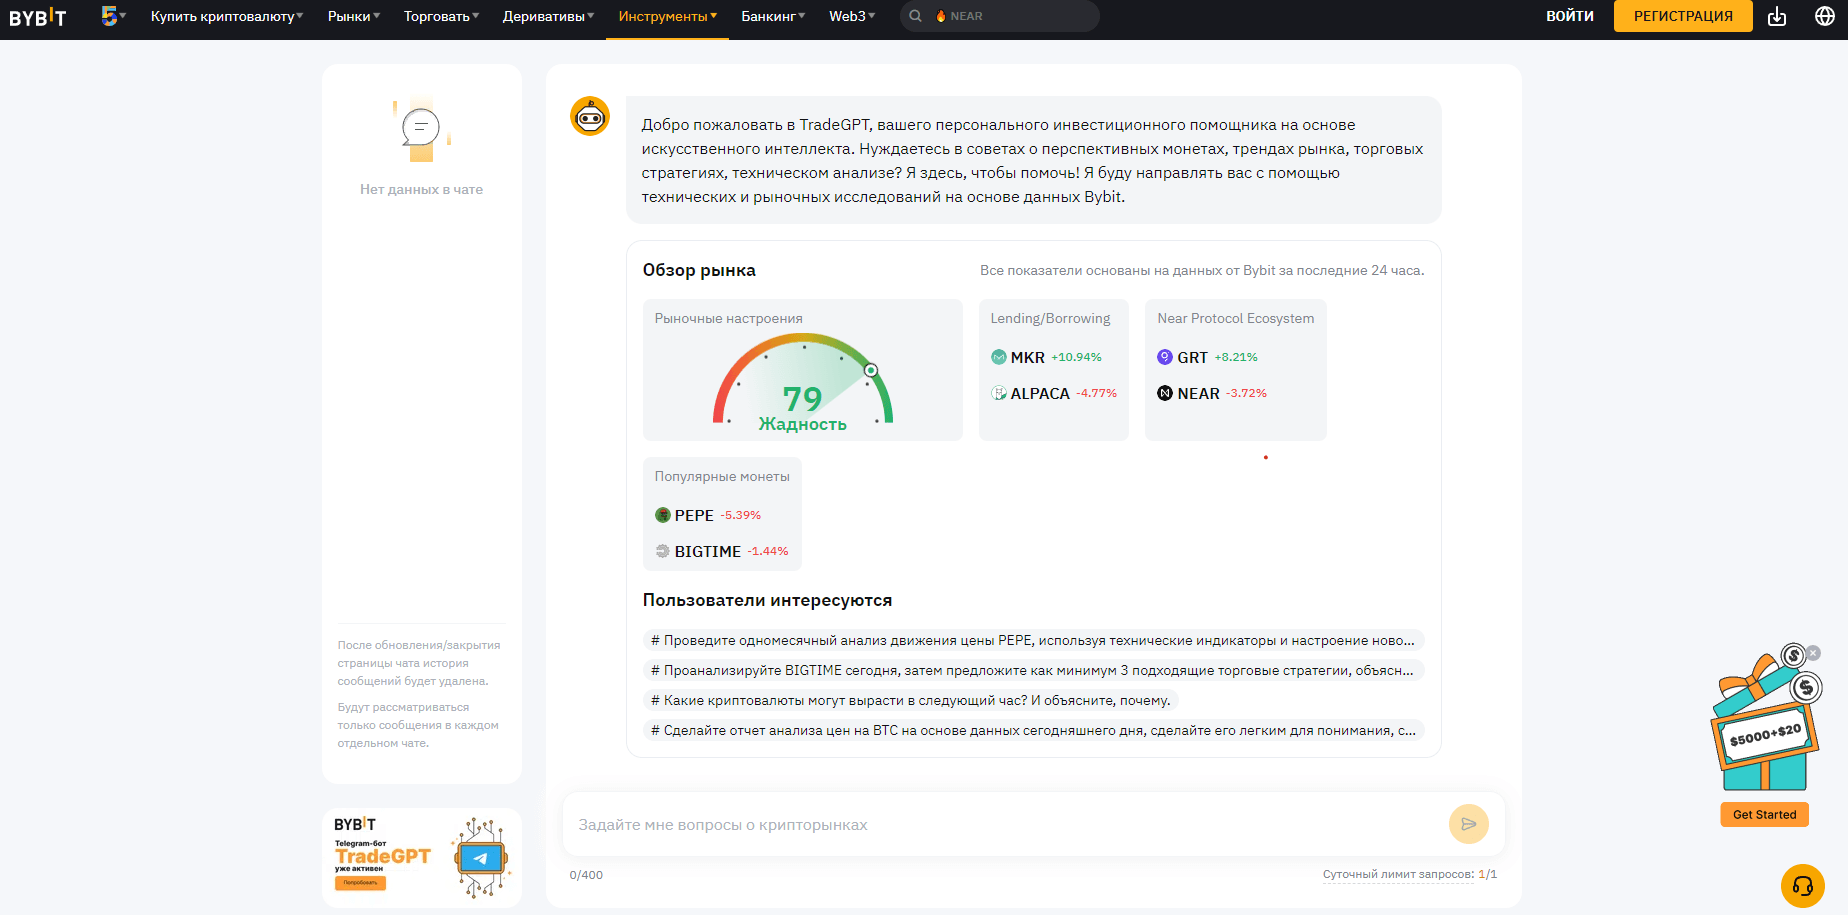Expand the Купить криптовалюту dropdown
Image resolution: width=1848 pixels, height=915 pixels.
click(x=226, y=16)
